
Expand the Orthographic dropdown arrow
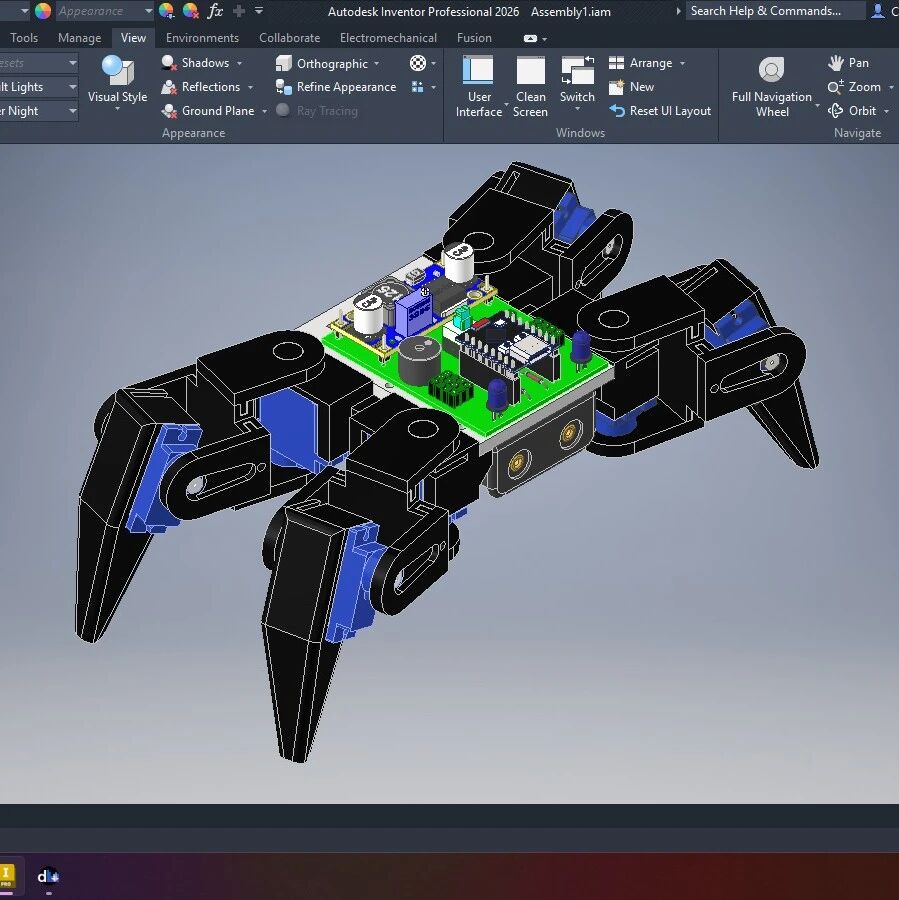377,64
